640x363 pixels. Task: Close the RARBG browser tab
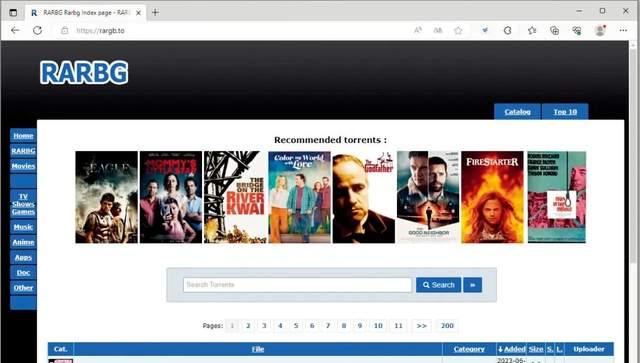[x=138, y=13]
